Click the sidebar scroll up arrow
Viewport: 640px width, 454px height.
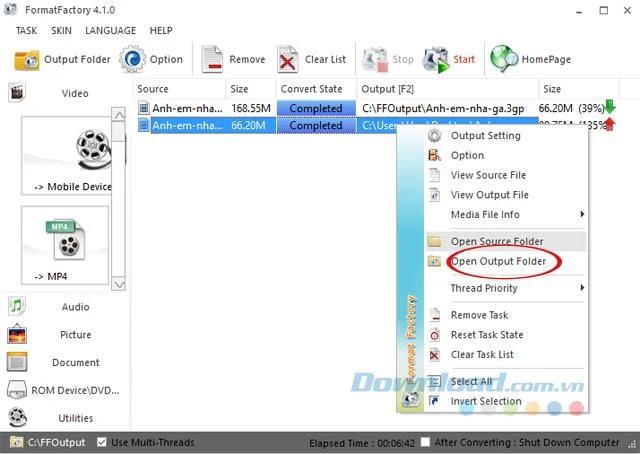point(119,115)
